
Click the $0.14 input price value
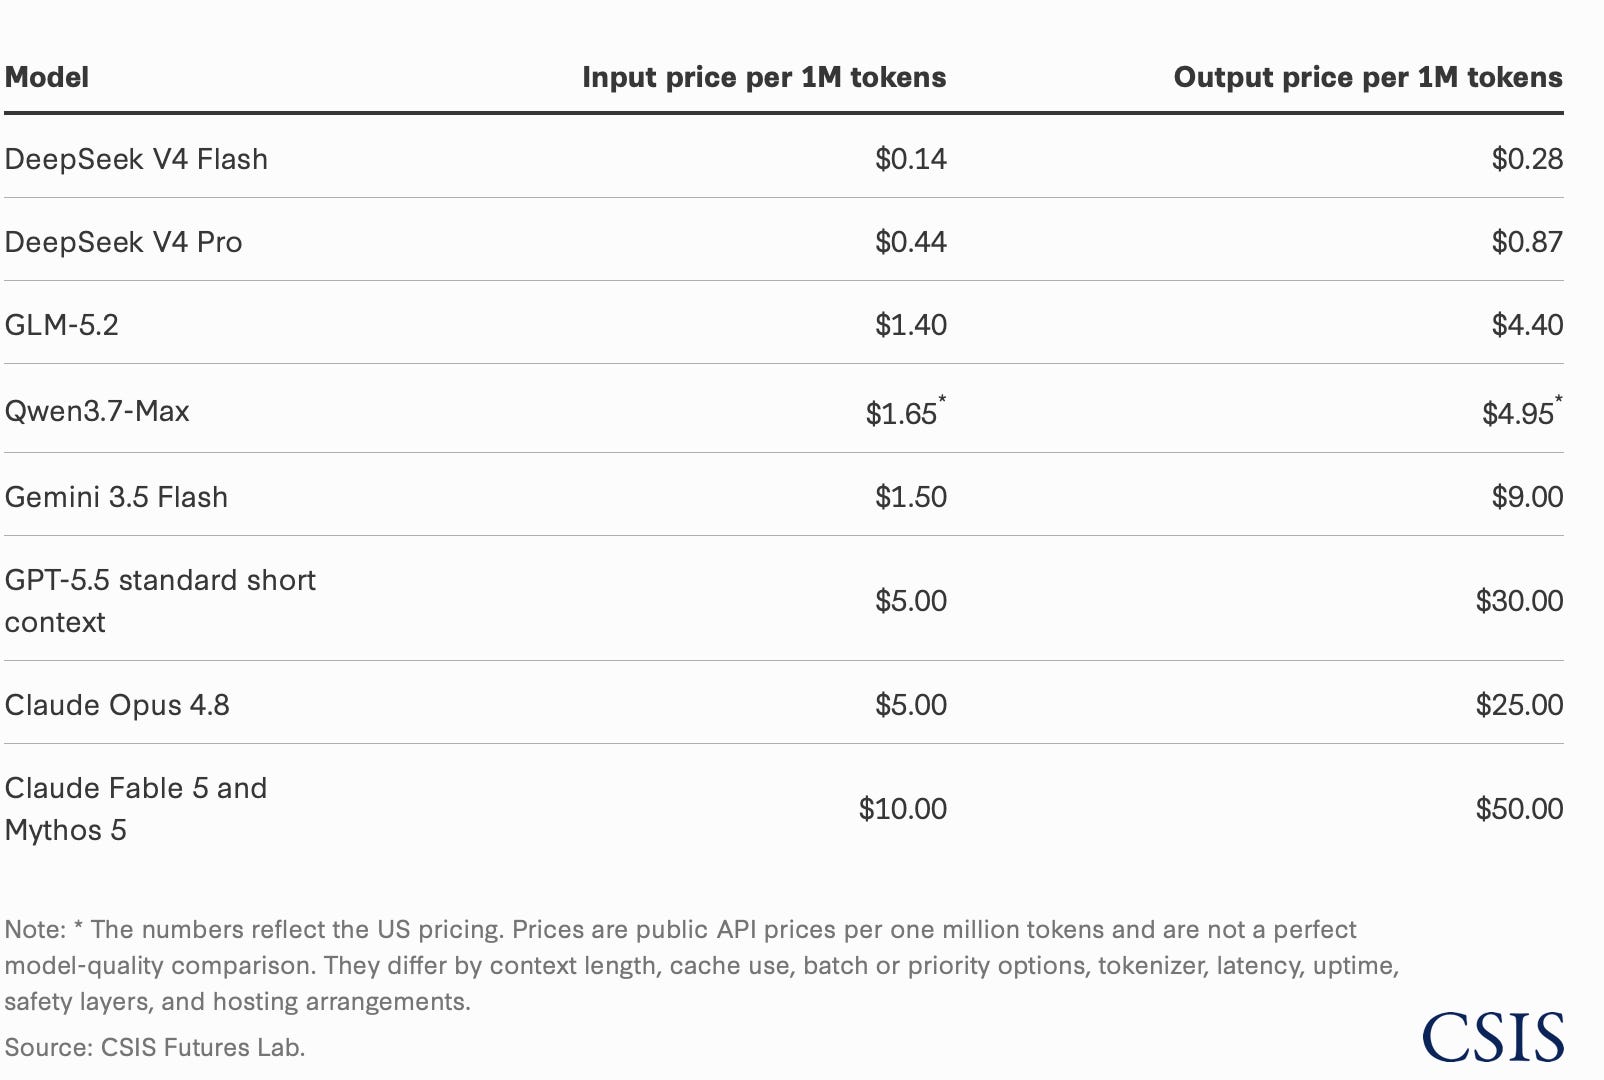click(911, 159)
